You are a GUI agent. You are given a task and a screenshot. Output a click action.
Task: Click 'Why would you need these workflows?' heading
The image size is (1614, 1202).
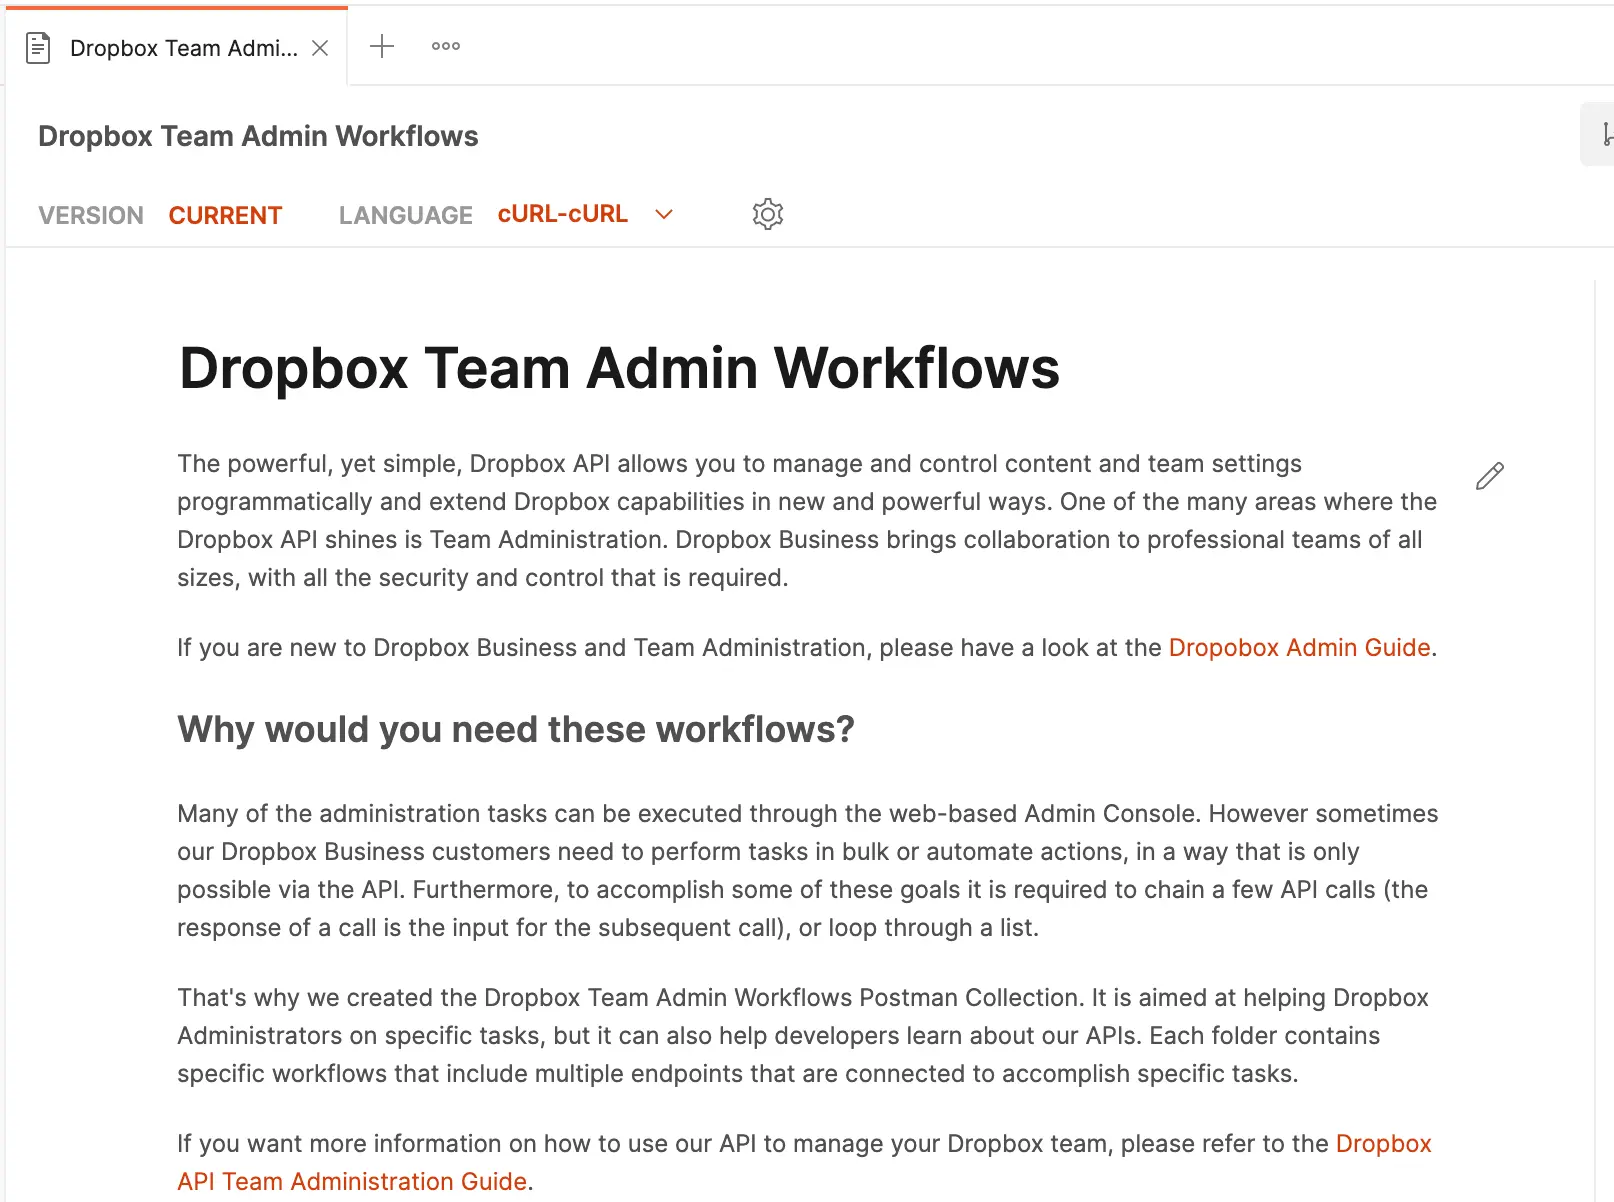[516, 729]
